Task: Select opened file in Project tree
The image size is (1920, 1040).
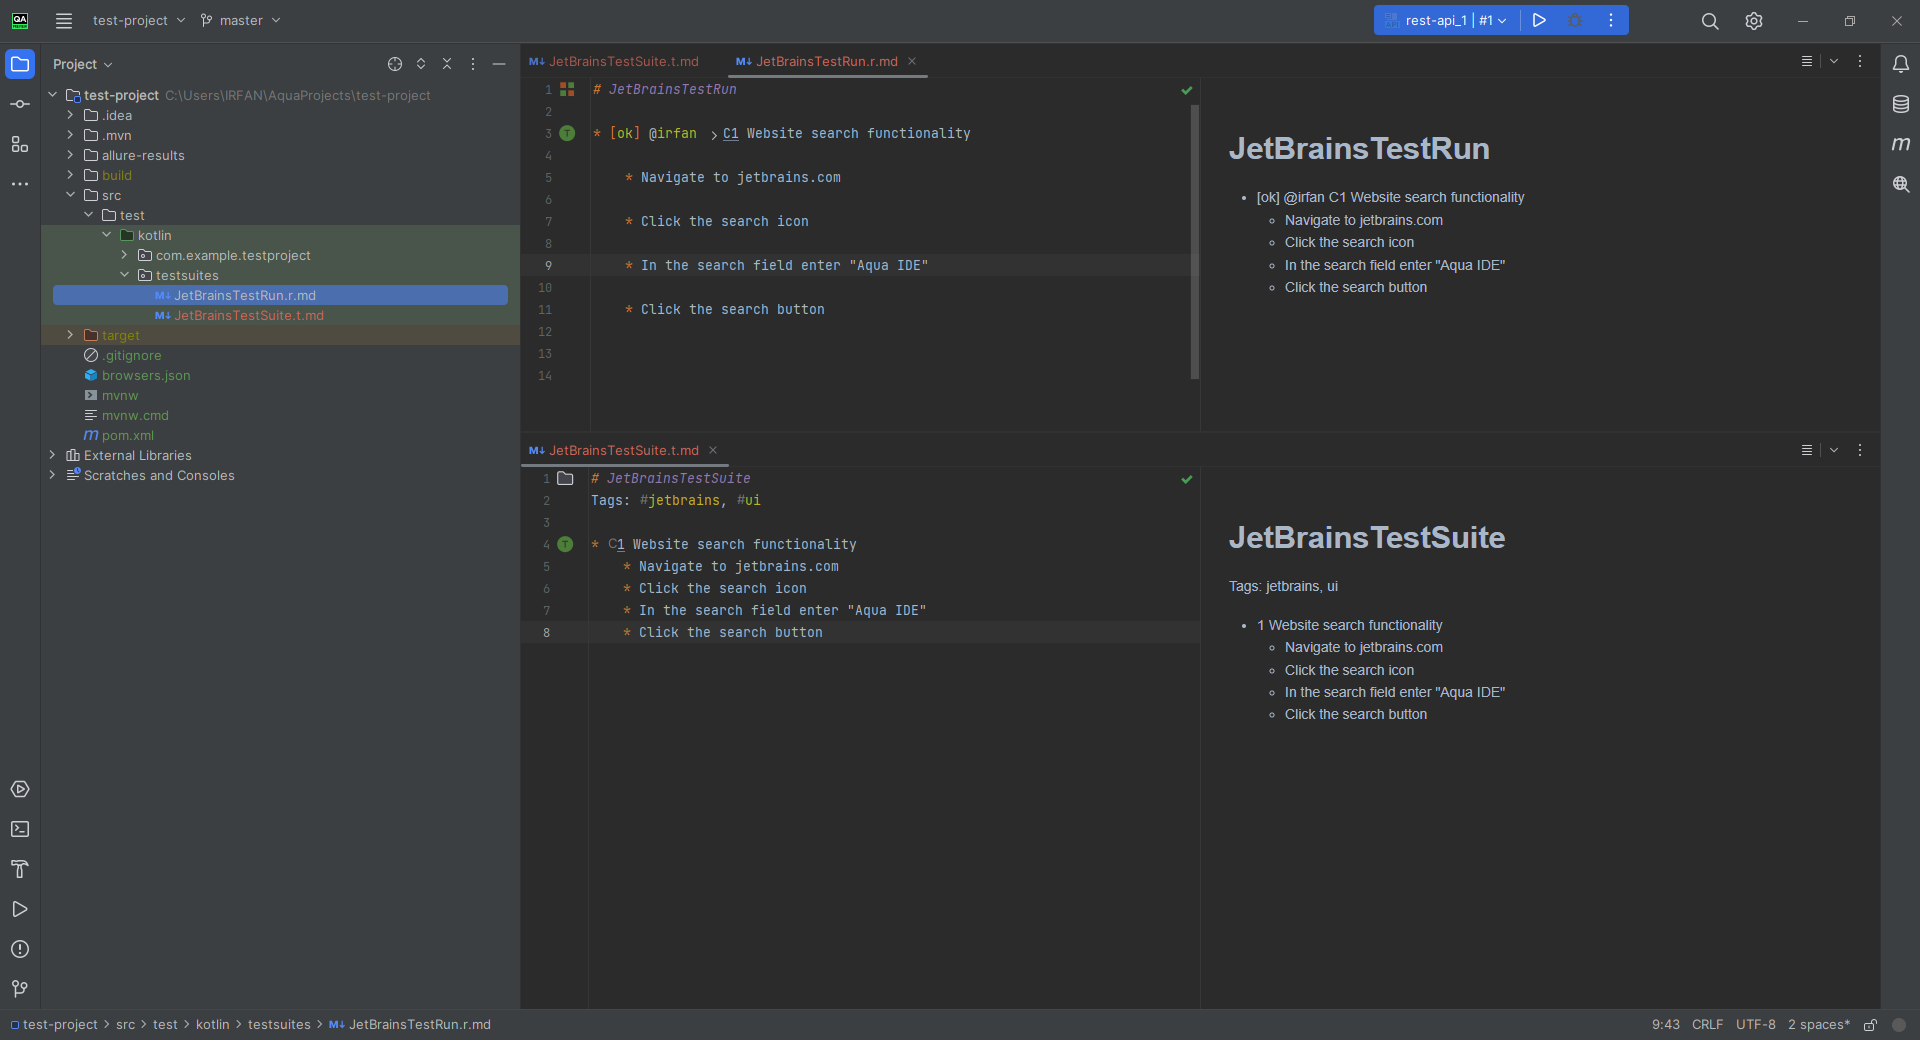Action: (395, 64)
